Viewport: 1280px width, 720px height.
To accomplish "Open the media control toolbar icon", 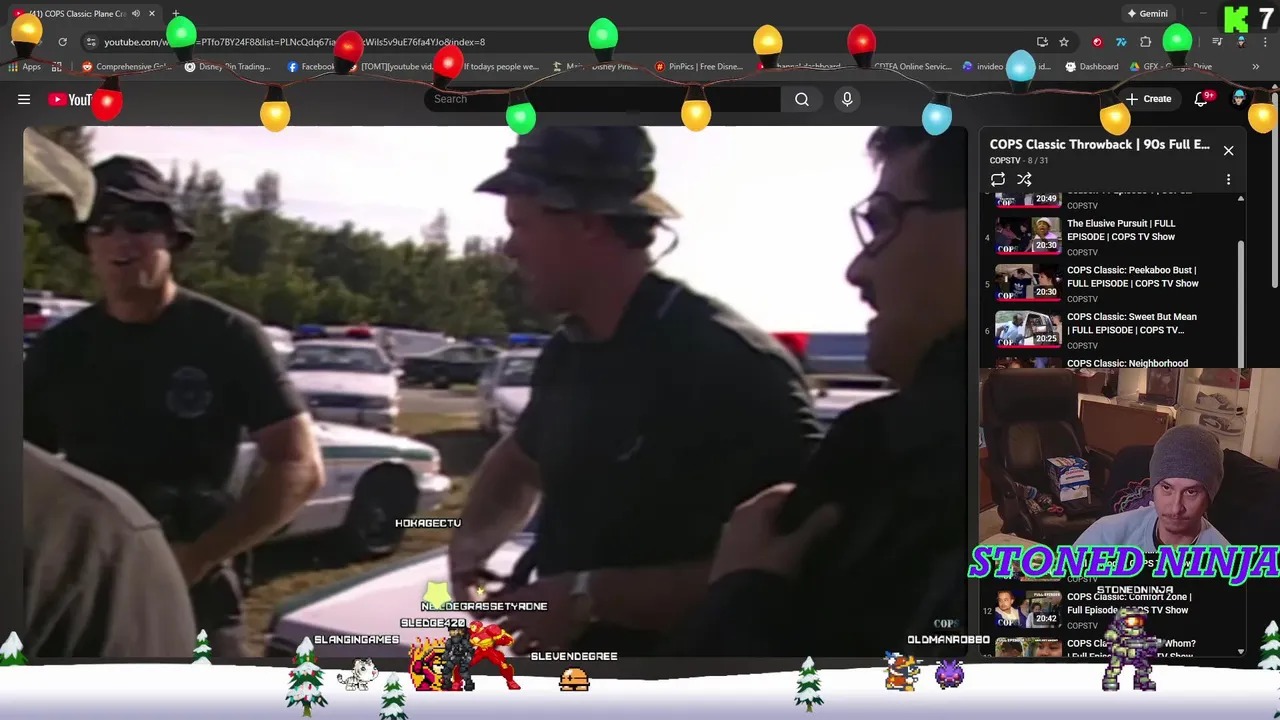I will [1217, 42].
